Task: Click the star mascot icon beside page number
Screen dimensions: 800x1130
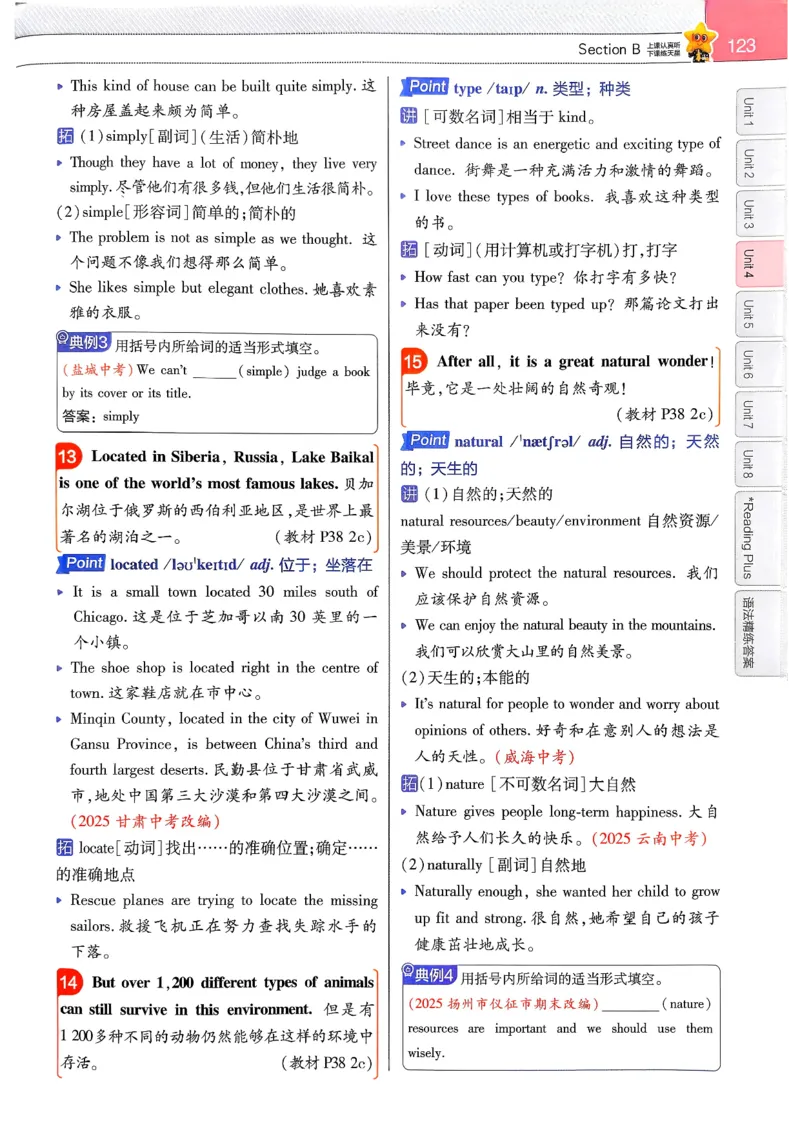Action: click(x=699, y=40)
